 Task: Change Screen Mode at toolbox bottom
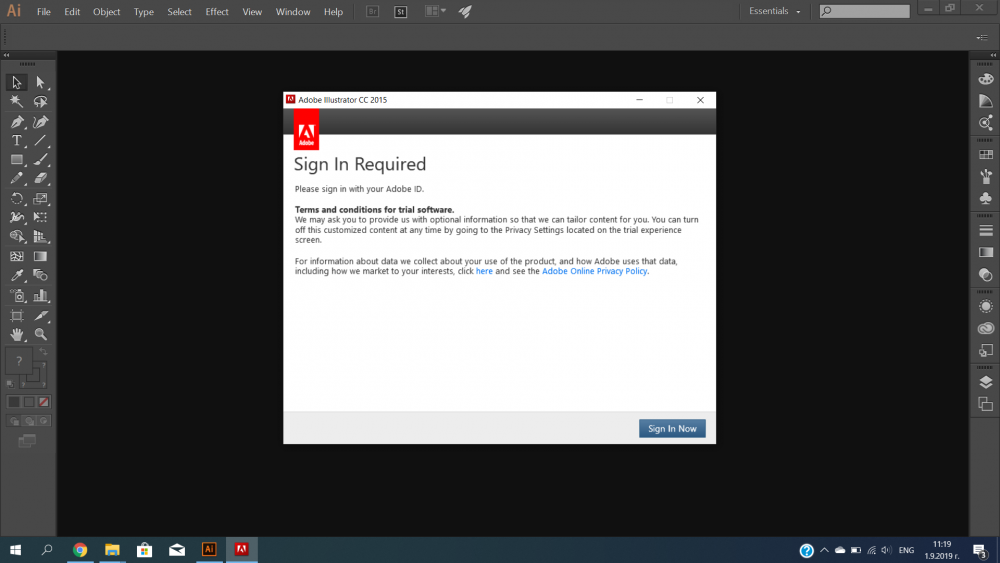(x=27, y=441)
